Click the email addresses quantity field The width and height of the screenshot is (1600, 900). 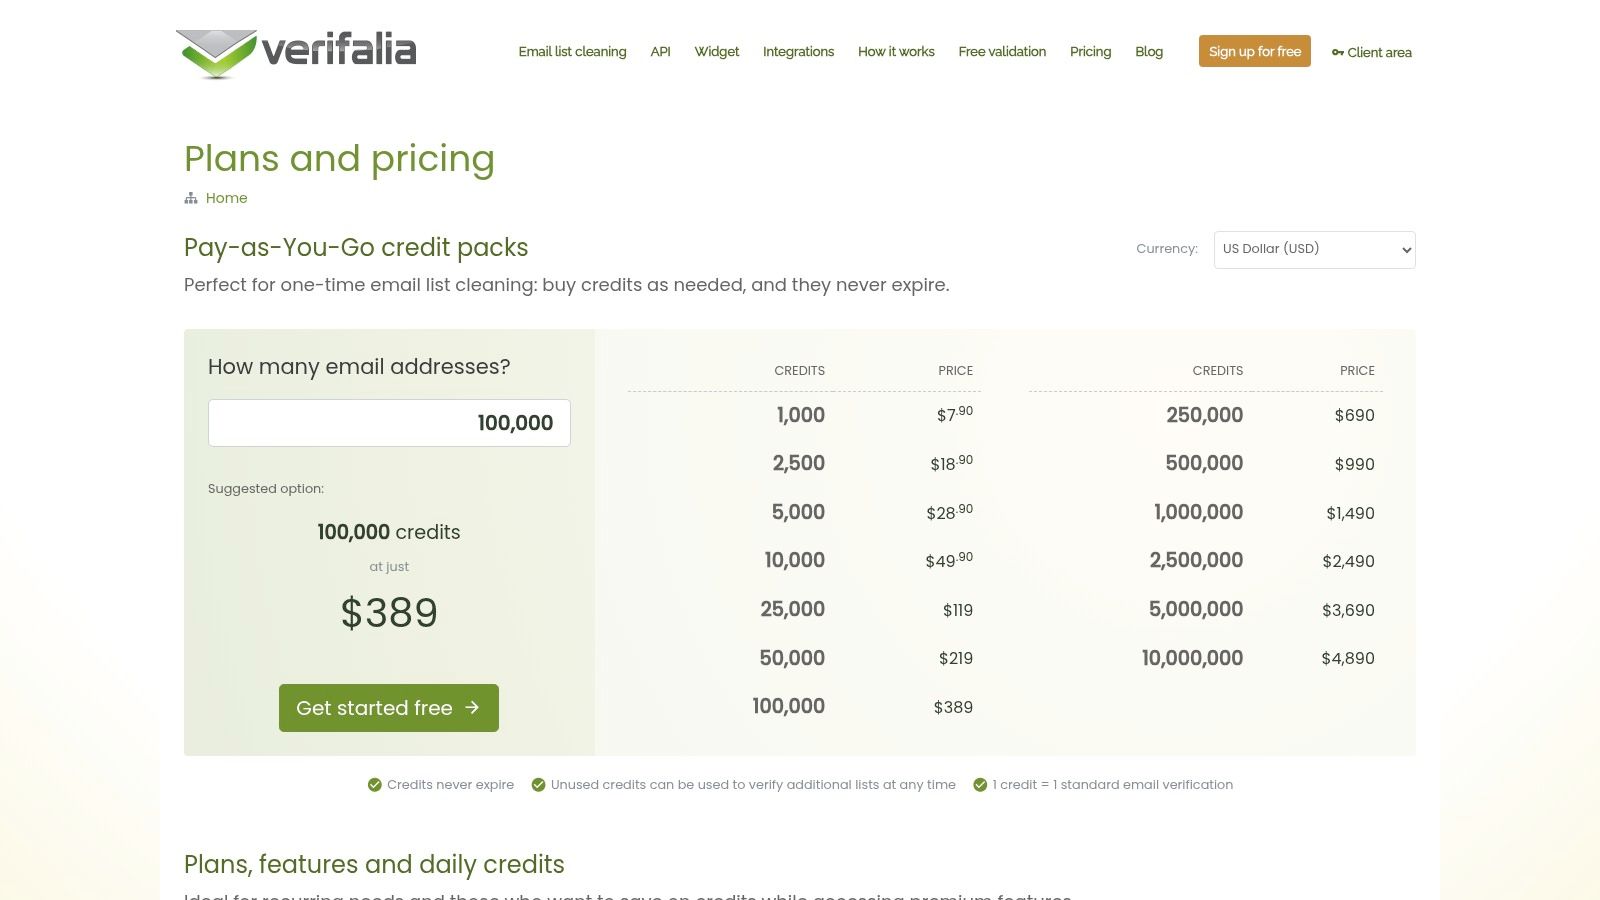[x=389, y=423]
